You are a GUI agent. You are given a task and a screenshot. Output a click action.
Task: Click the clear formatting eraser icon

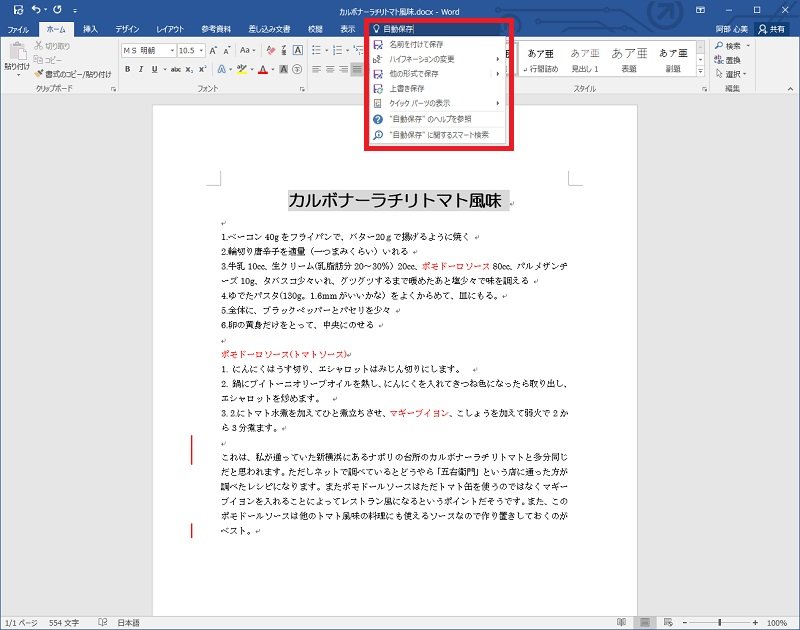[x=270, y=51]
